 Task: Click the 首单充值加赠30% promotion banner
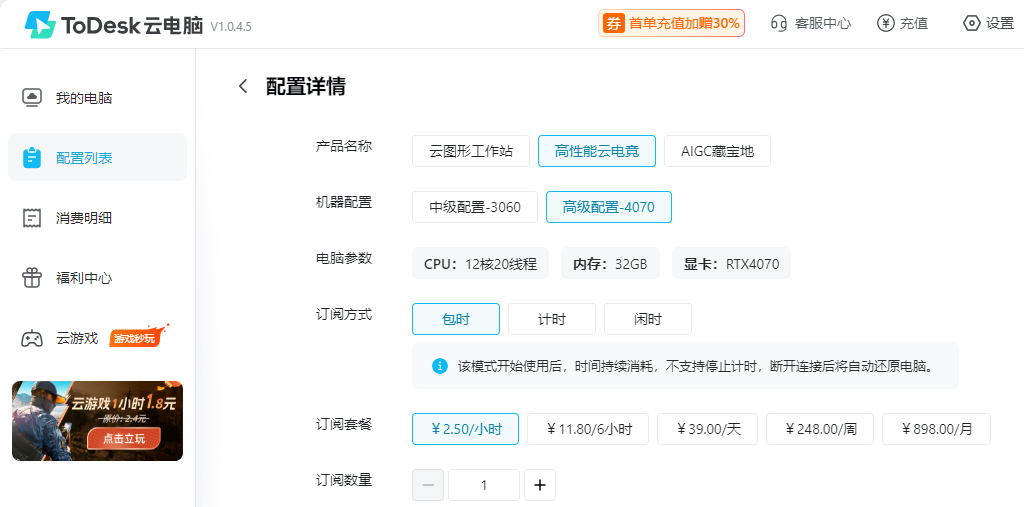point(671,24)
